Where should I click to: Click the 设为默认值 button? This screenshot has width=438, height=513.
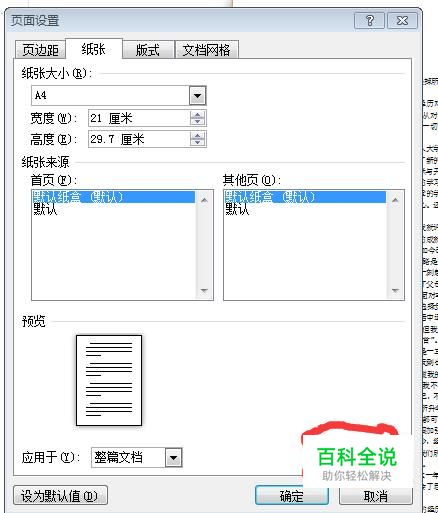[60, 495]
